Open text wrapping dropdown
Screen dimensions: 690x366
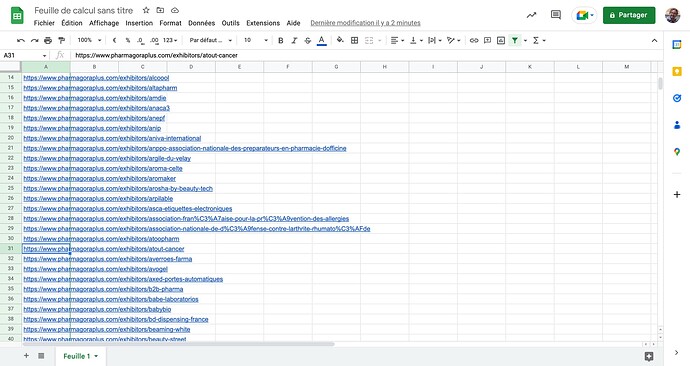(x=434, y=40)
